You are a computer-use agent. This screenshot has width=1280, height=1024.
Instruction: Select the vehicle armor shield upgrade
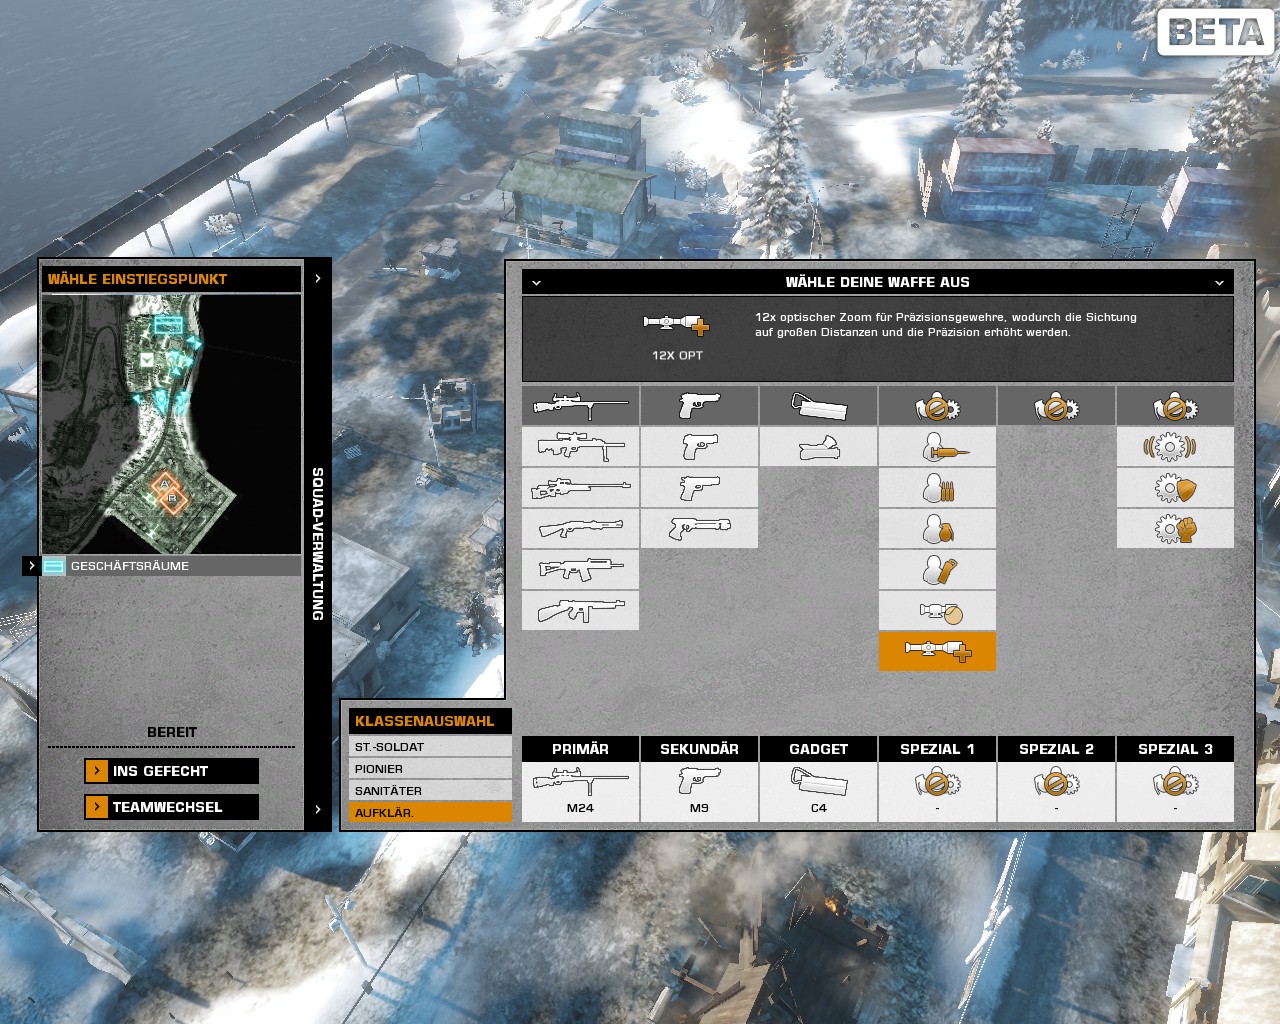click(x=1175, y=488)
